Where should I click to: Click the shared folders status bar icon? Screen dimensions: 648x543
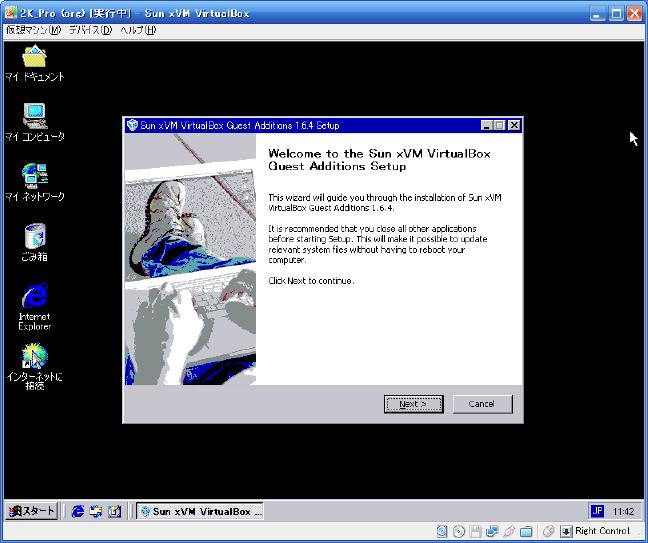[x=526, y=531]
